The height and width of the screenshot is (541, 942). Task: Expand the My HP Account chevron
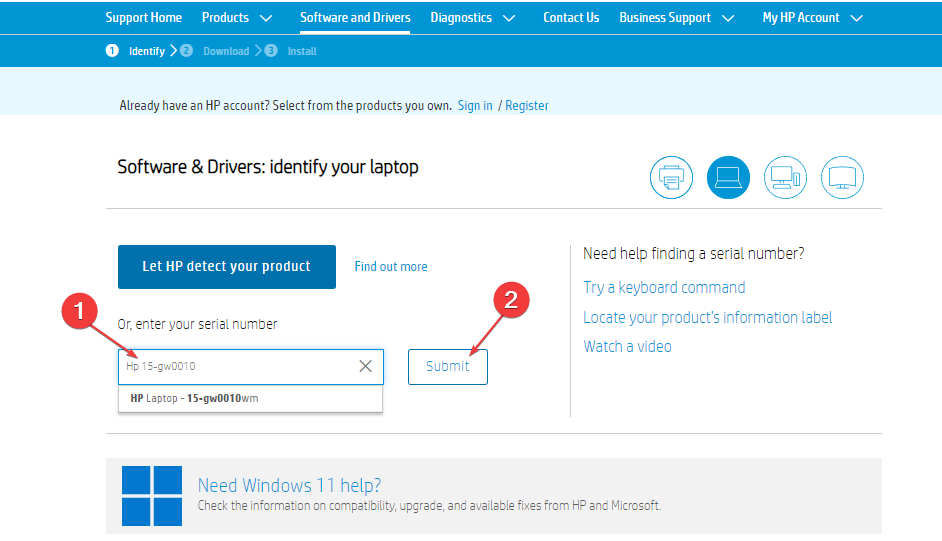coord(857,19)
